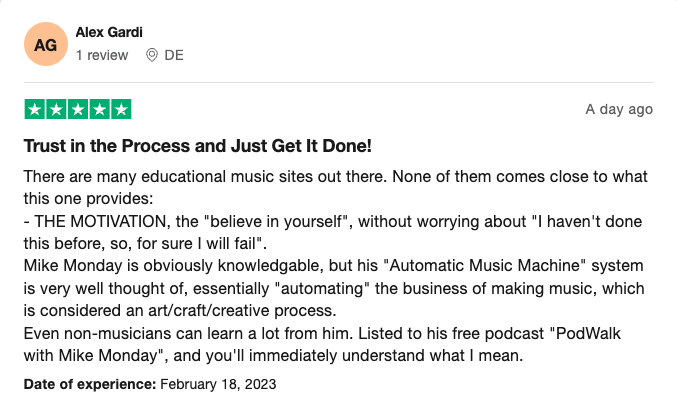Click the "Date of experience:" label
The height and width of the screenshot is (404, 677).
click(88, 384)
